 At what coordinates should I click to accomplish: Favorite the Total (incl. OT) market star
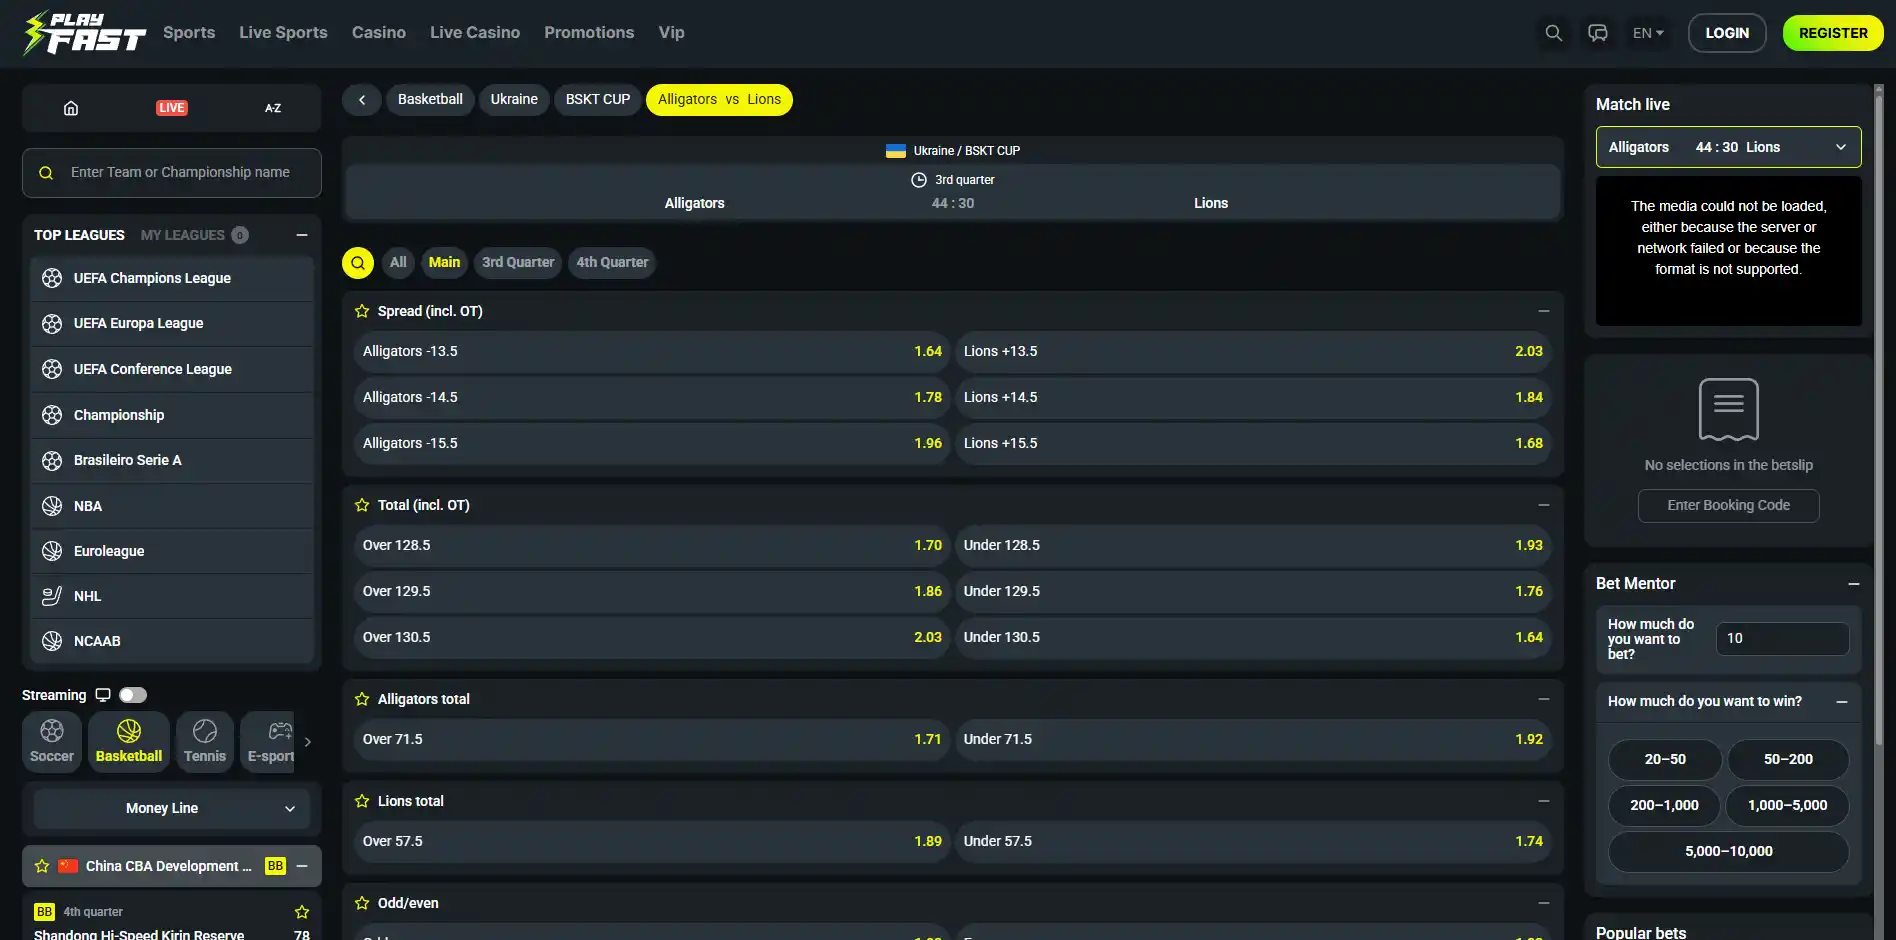tap(362, 505)
